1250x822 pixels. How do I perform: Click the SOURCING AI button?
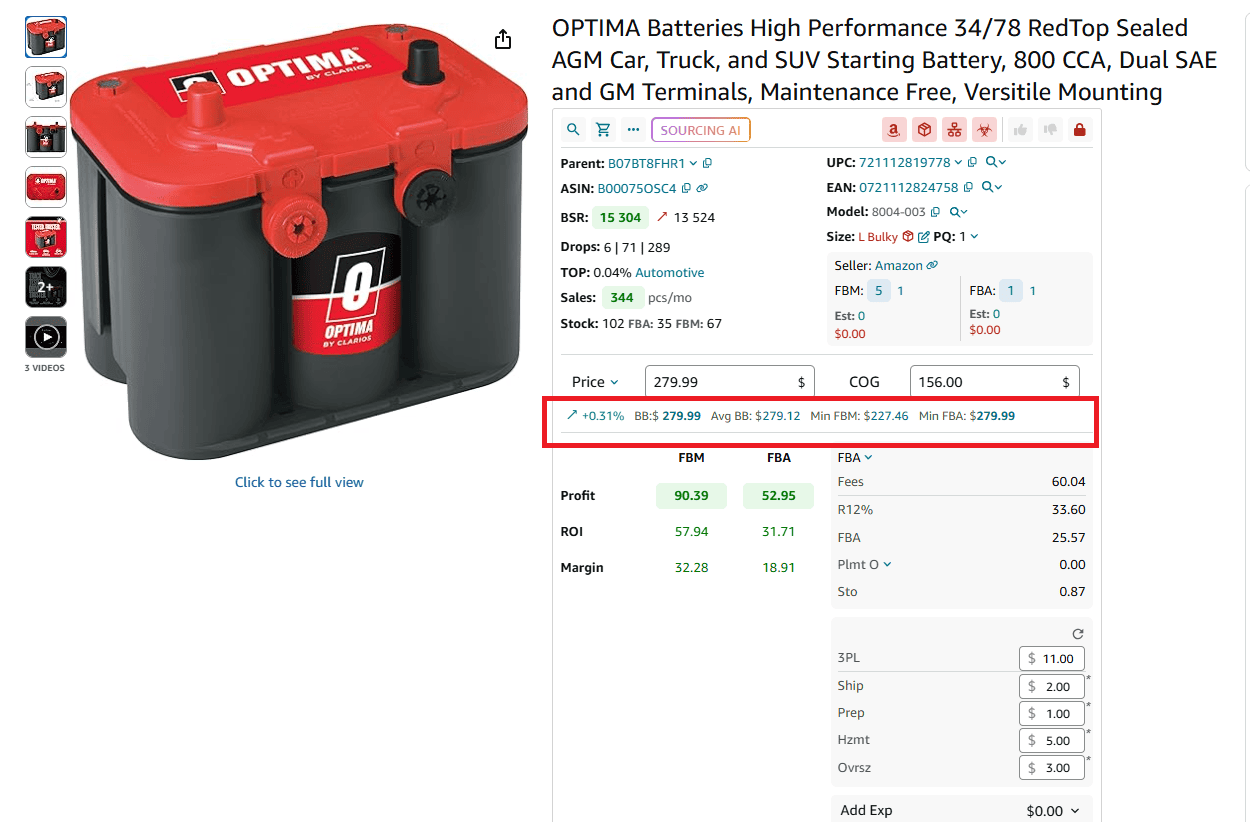tap(700, 129)
